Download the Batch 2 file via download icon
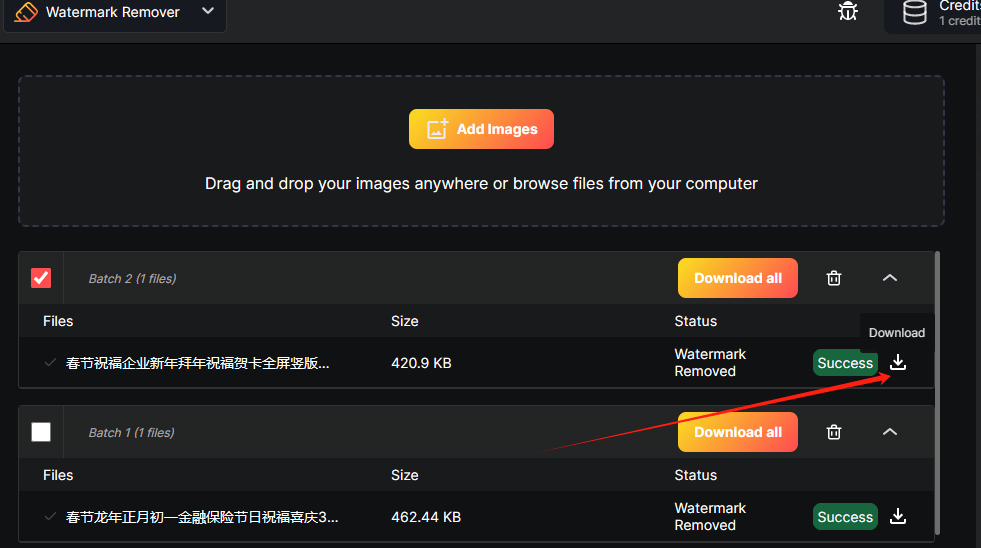 (x=898, y=363)
